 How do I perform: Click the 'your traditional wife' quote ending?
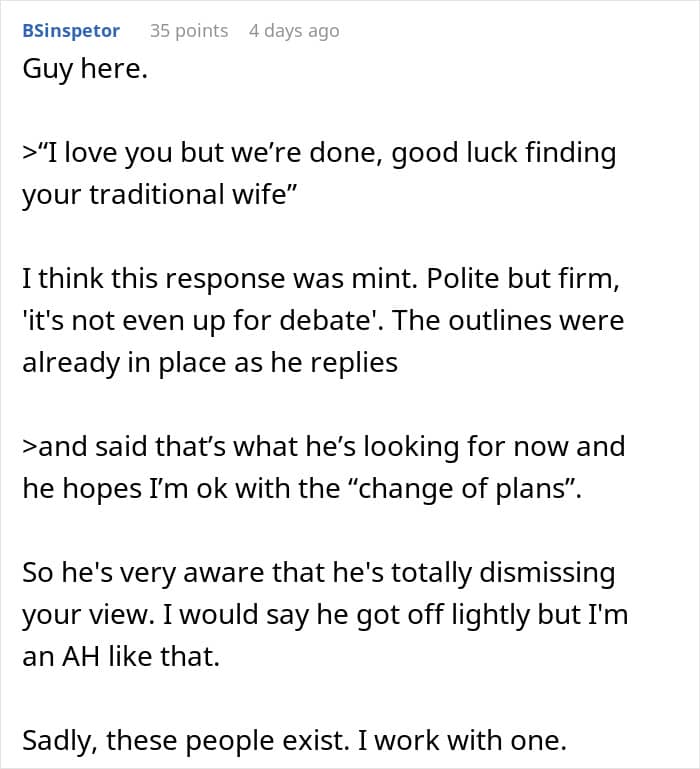[x=160, y=194]
